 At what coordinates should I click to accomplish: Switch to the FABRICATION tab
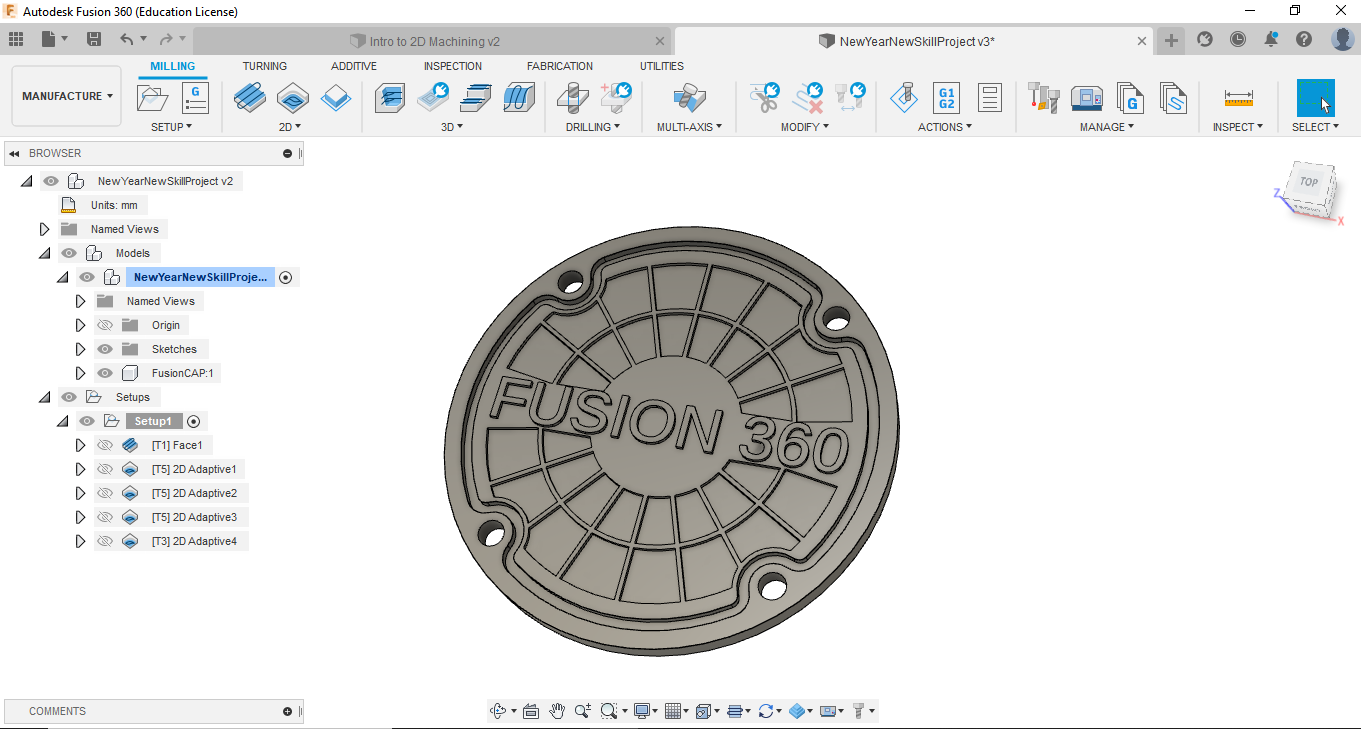pos(560,66)
